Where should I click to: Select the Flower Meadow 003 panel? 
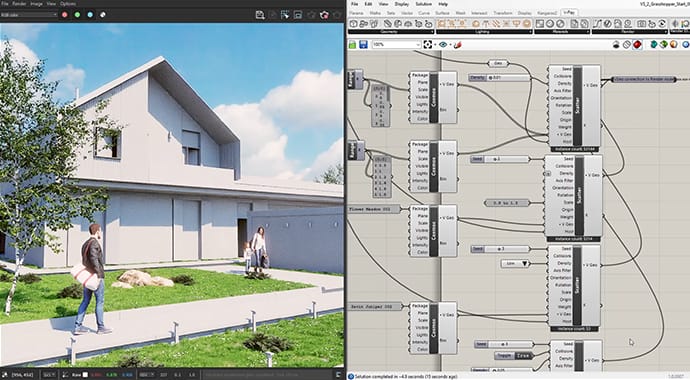tap(374, 209)
